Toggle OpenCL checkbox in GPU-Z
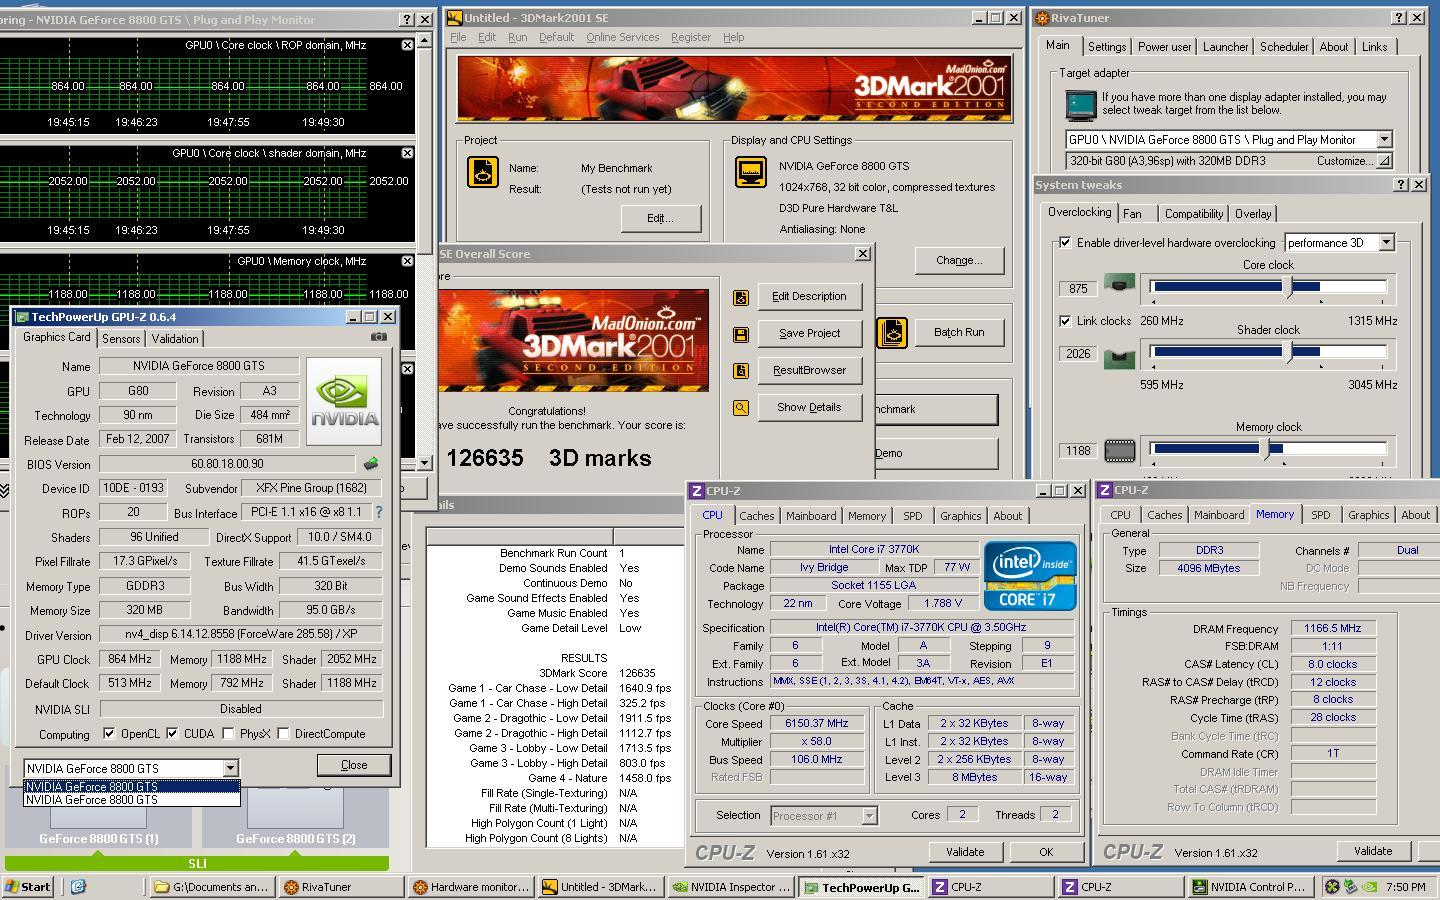The height and width of the screenshot is (900, 1440). [108, 733]
